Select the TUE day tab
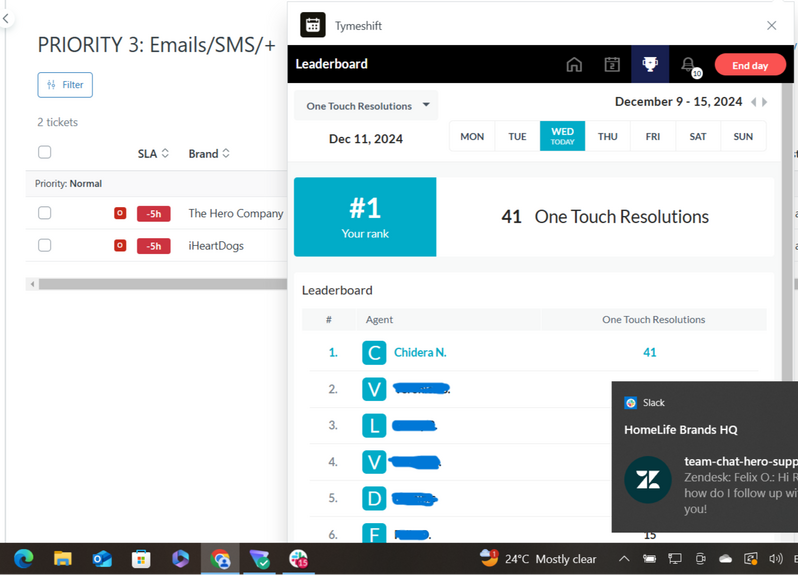This screenshot has height=575, width=798. click(517, 136)
